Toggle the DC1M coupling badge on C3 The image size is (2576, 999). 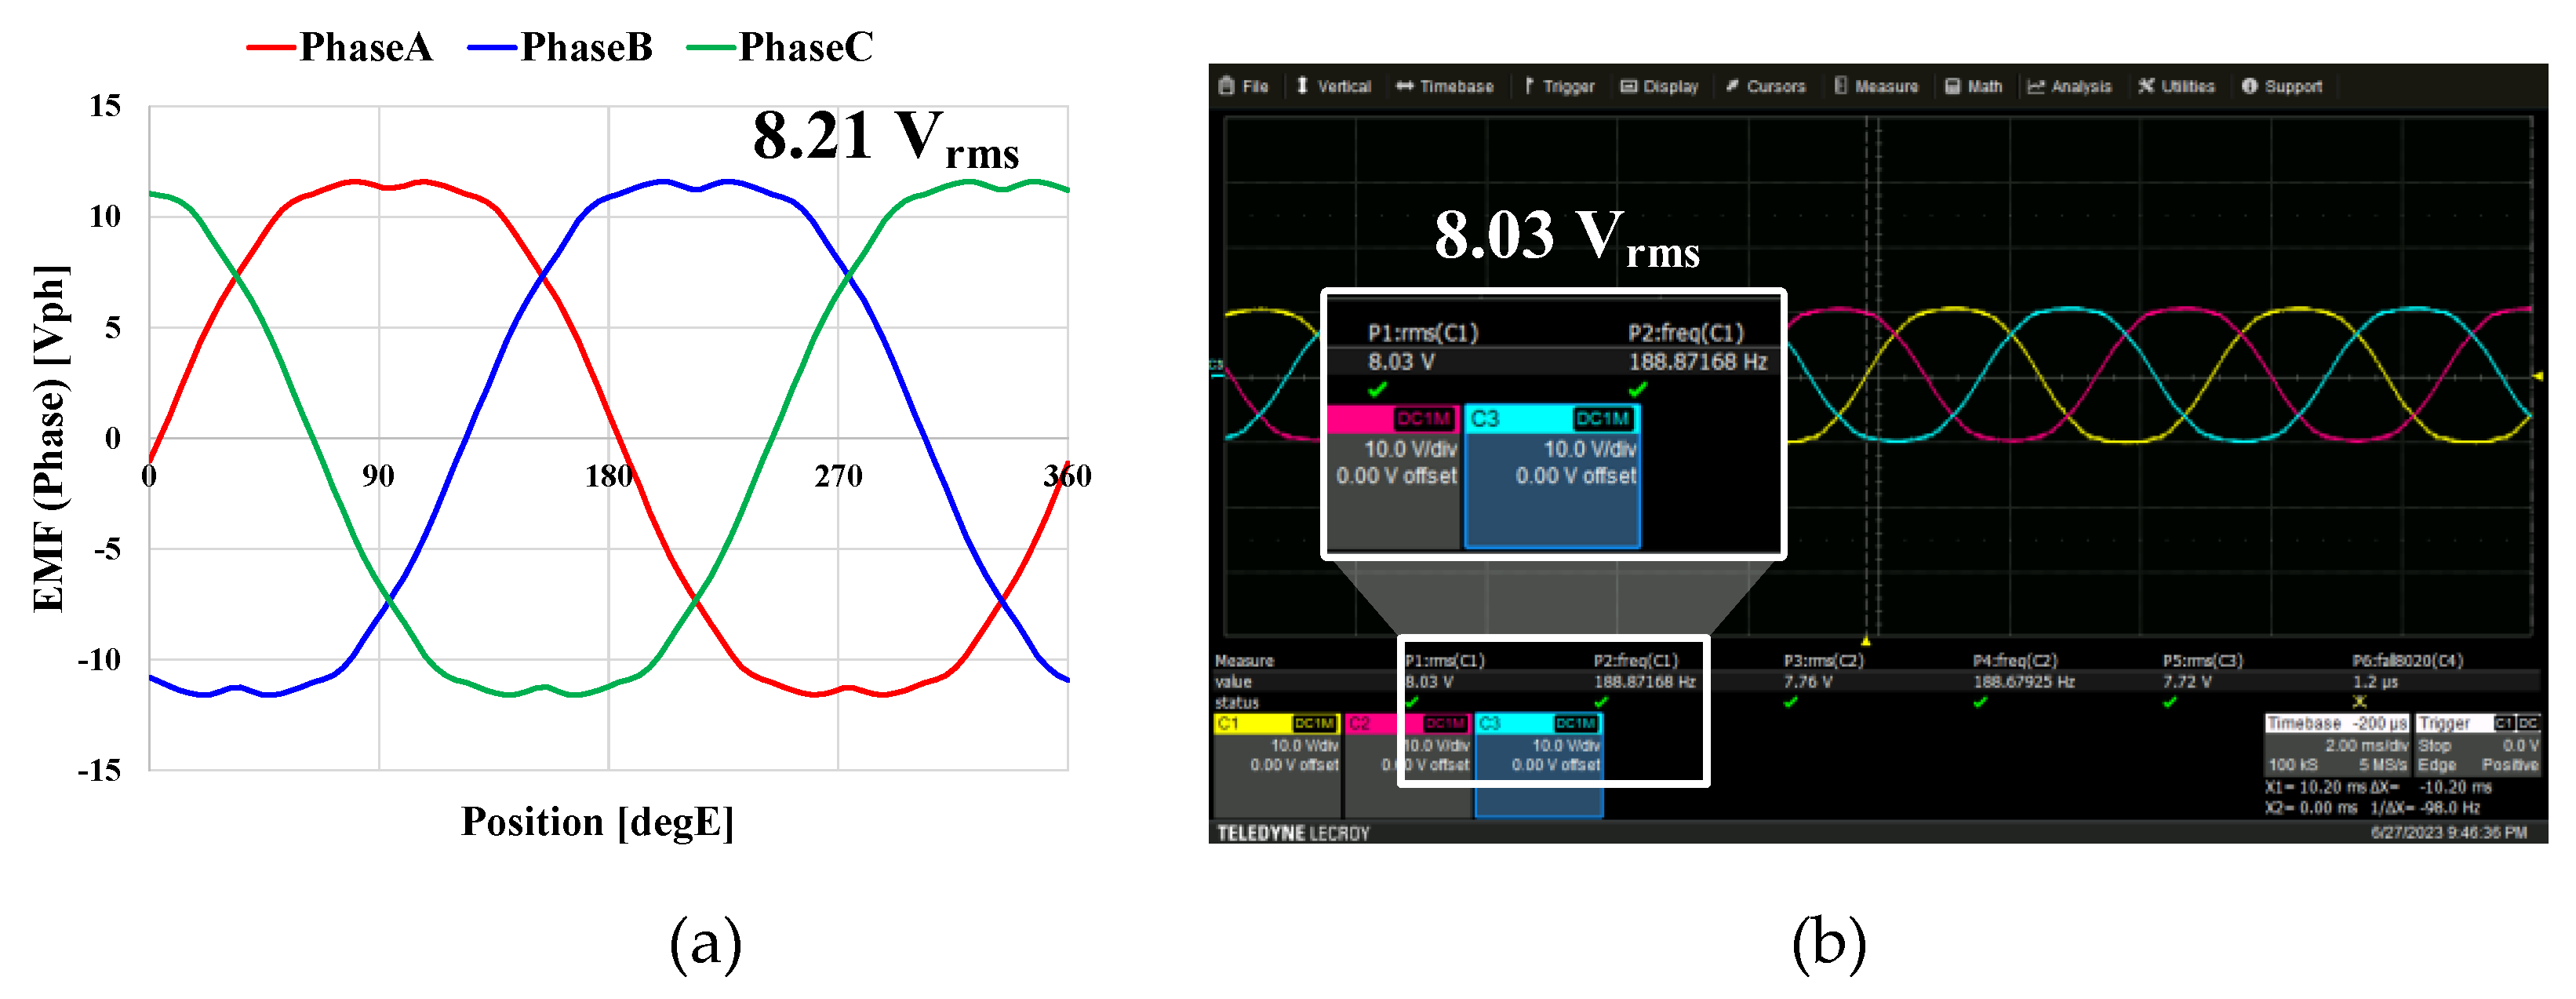(1575, 723)
